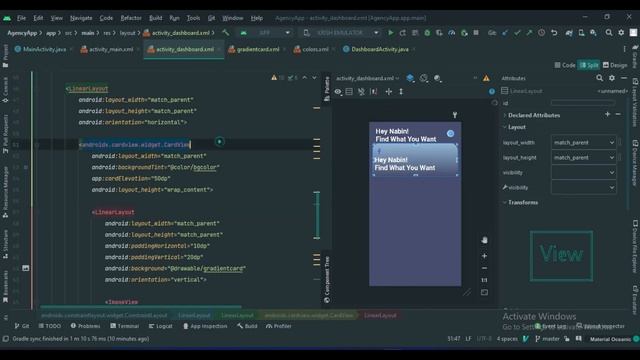Open the Tools menu
The height and width of the screenshot is (360, 640).
tap(193, 18)
